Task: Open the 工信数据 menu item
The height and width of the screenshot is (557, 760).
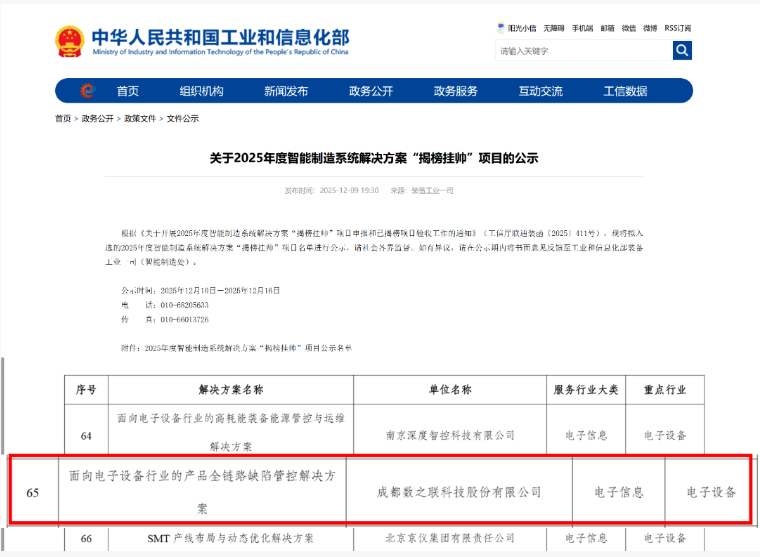Action: [x=625, y=91]
